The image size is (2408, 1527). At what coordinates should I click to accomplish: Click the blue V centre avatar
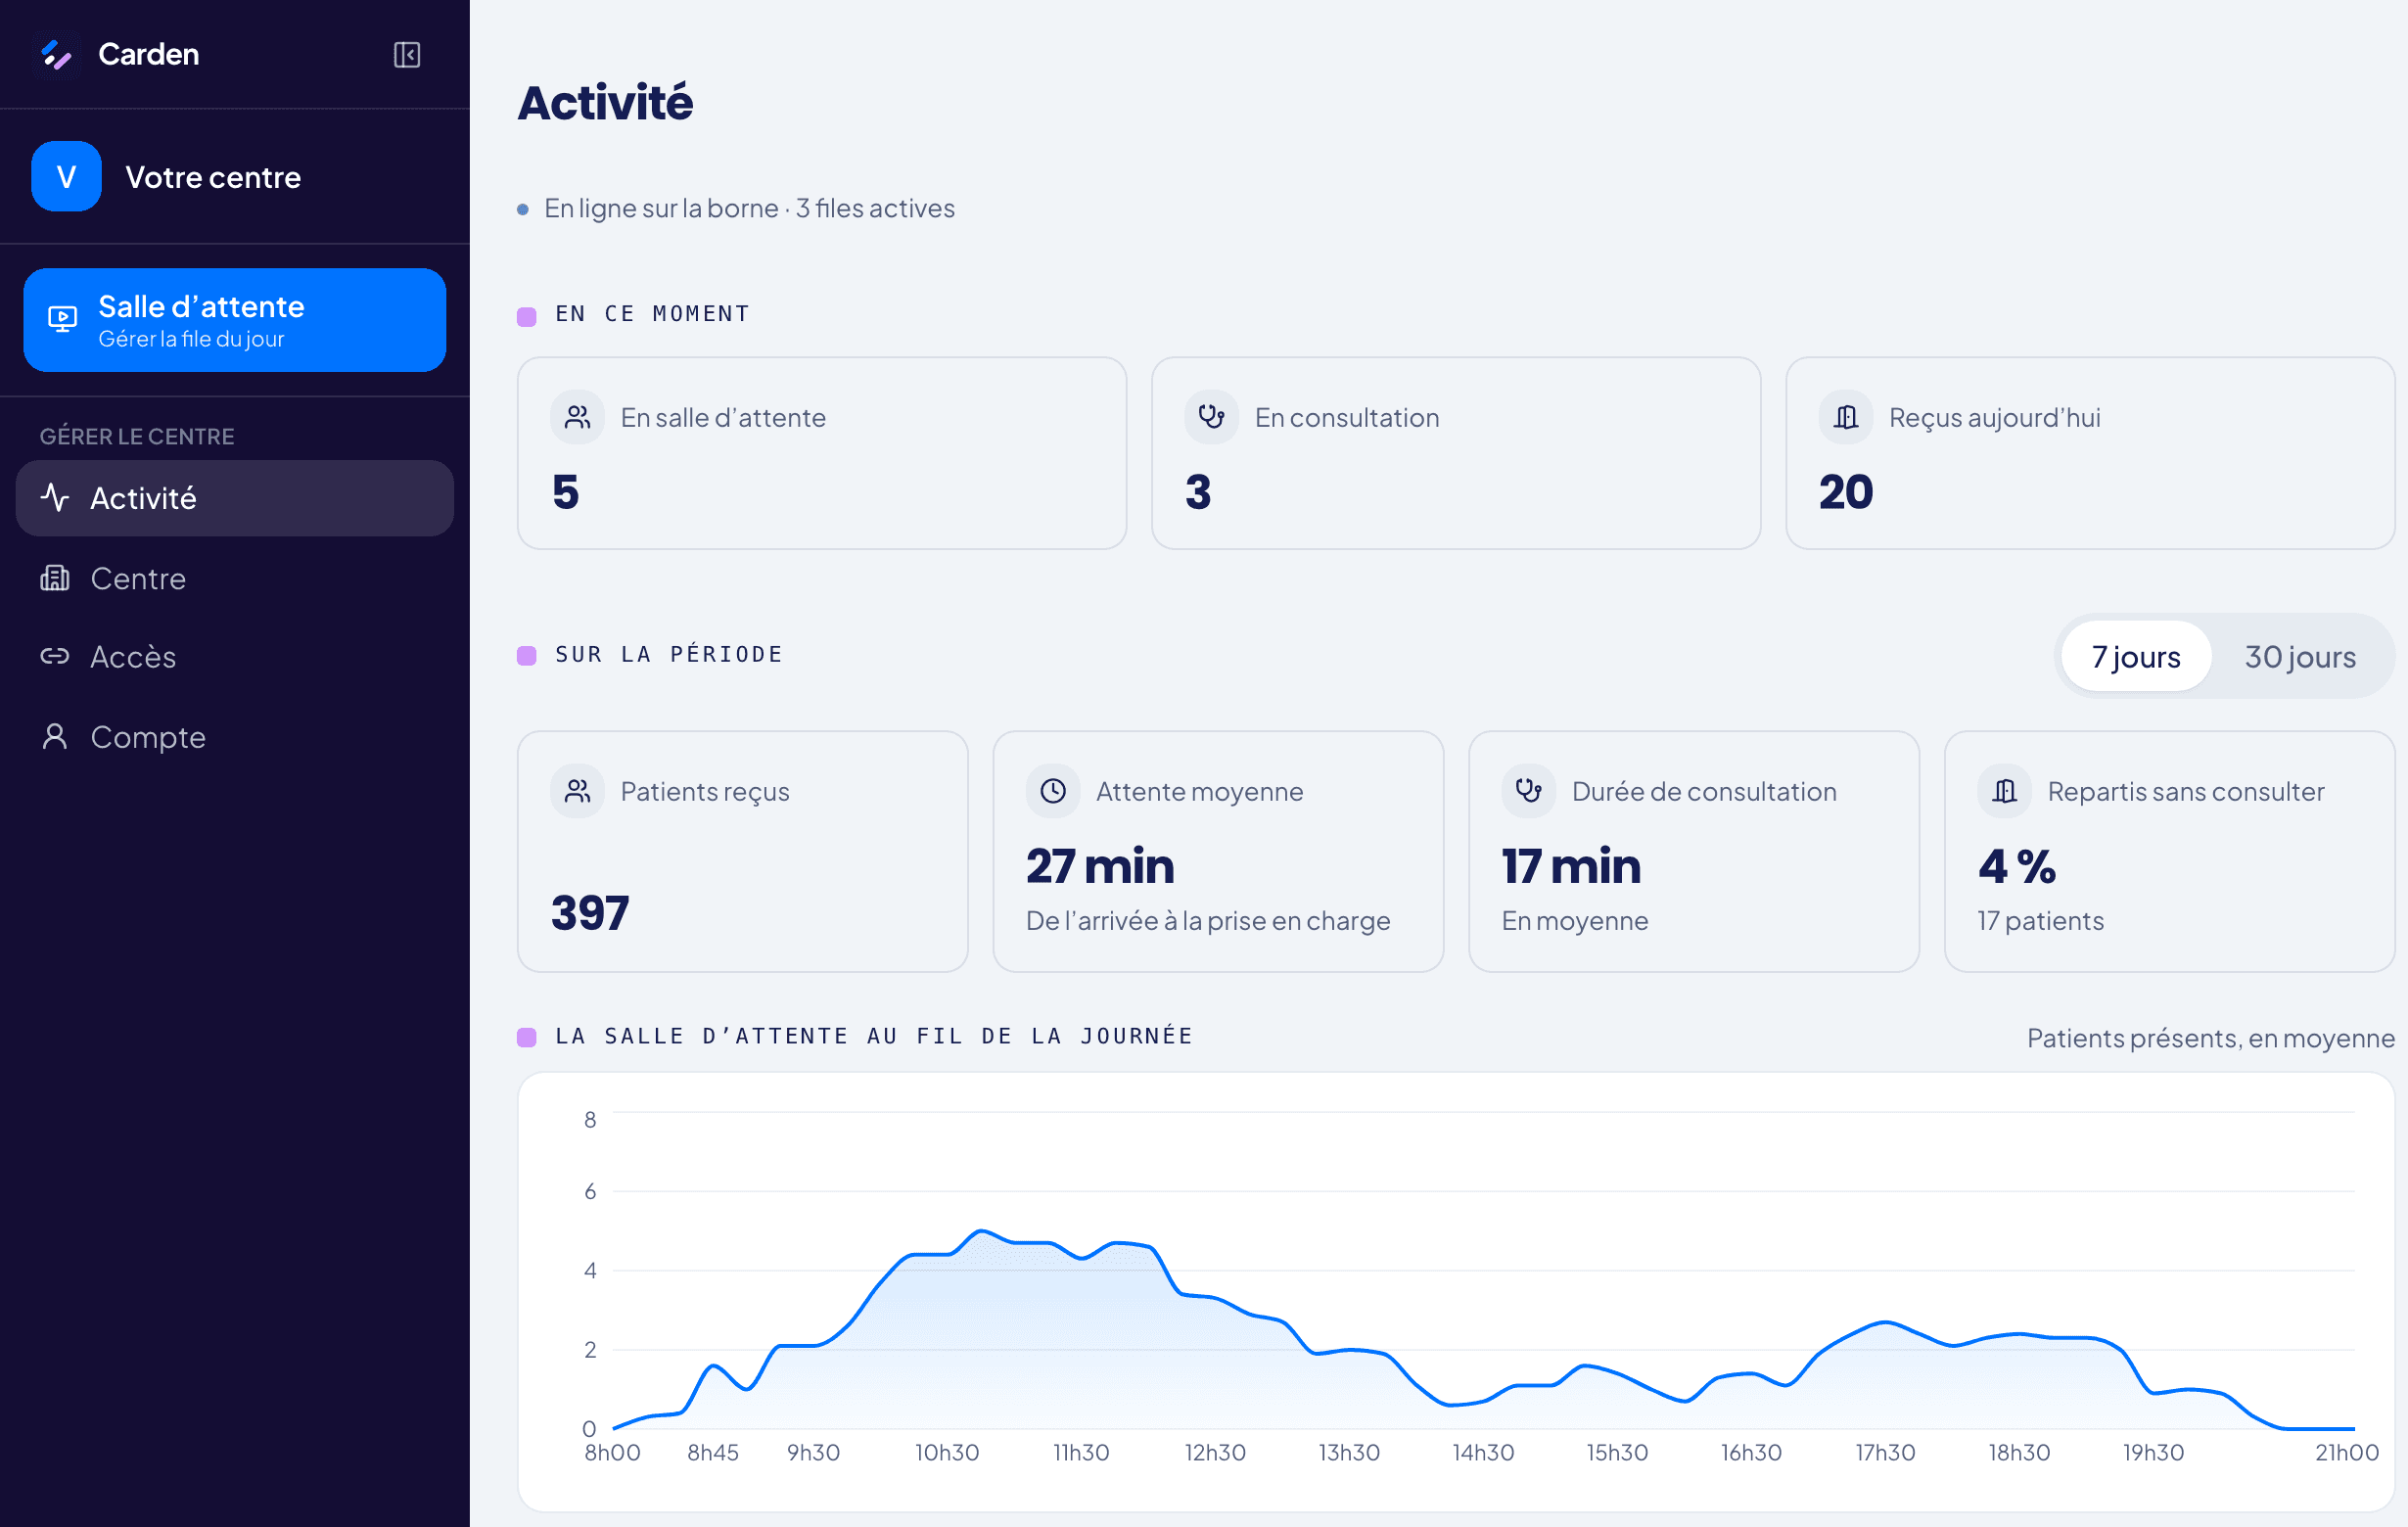66,176
